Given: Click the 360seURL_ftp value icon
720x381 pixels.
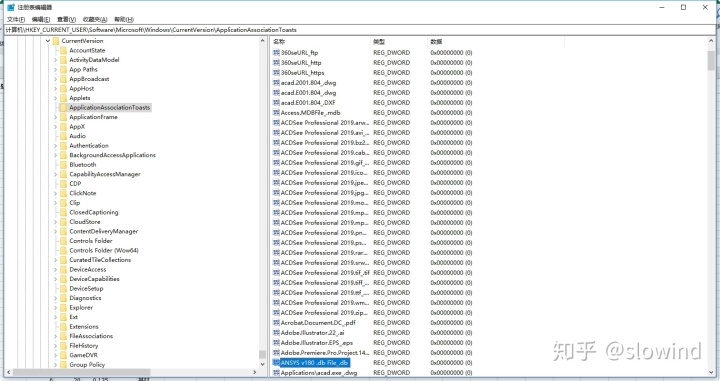Looking at the screenshot, I should [276, 53].
